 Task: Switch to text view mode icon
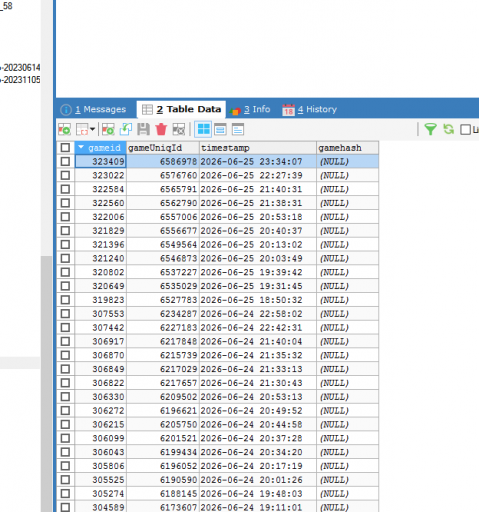coord(238,129)
